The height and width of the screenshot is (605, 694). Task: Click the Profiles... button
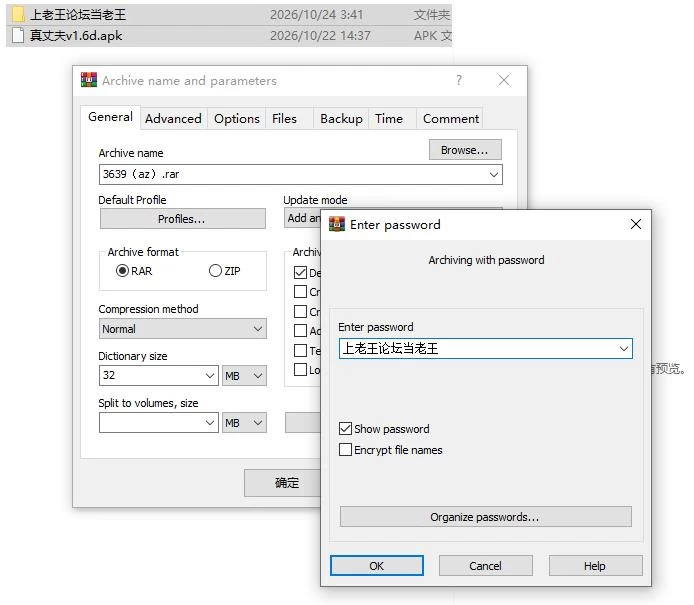click(182, 219)
